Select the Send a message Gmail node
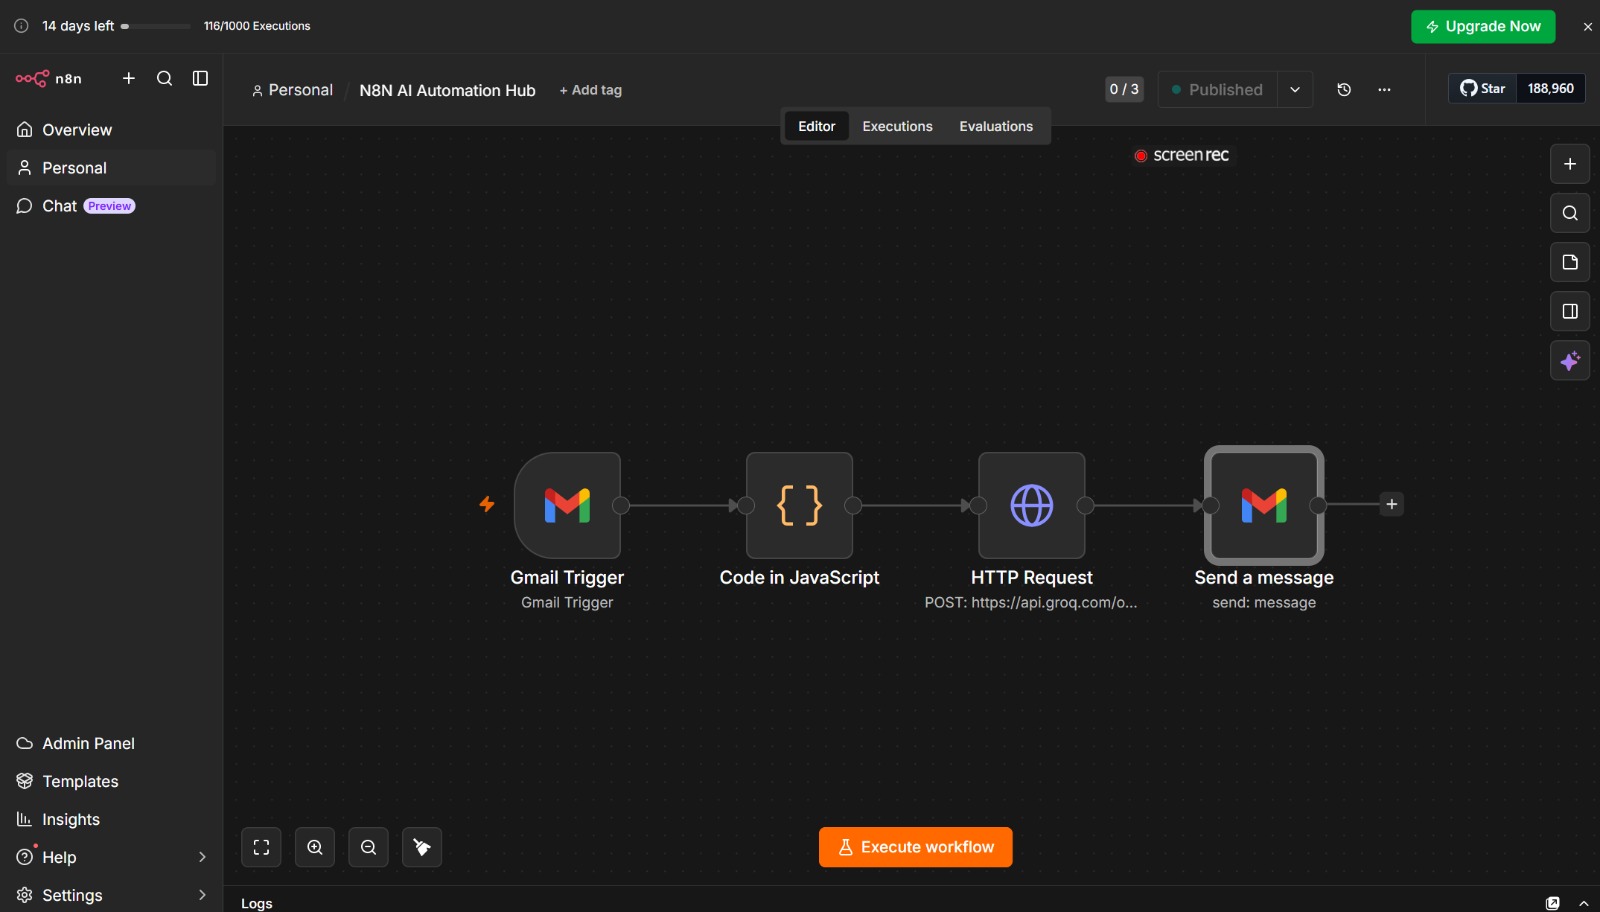The image size is (1600, 912). click(x=1264, y=505)
